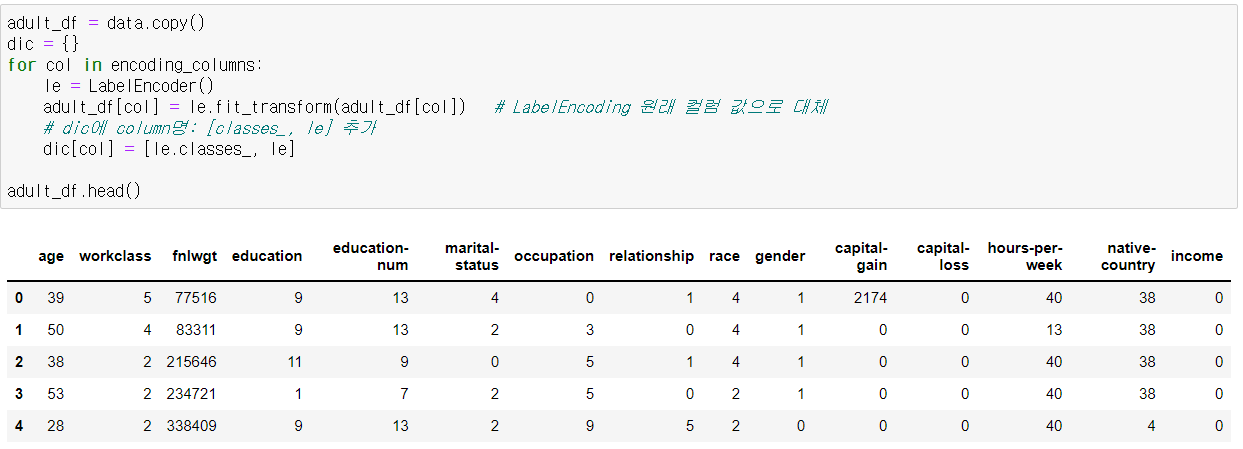Click the 'education-num' column header
The height and width of the screenshot is (449, 1243).
click(x=370, y=256)
